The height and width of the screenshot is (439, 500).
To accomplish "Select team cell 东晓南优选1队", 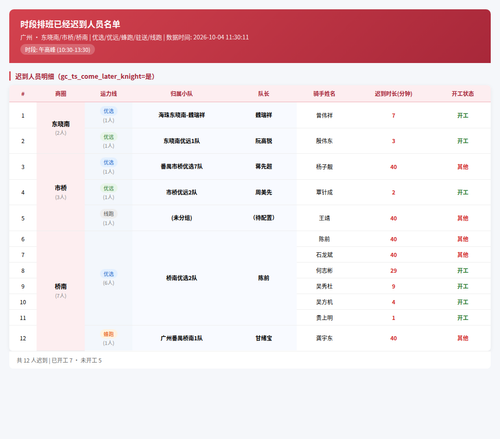I will pos(181,141).
